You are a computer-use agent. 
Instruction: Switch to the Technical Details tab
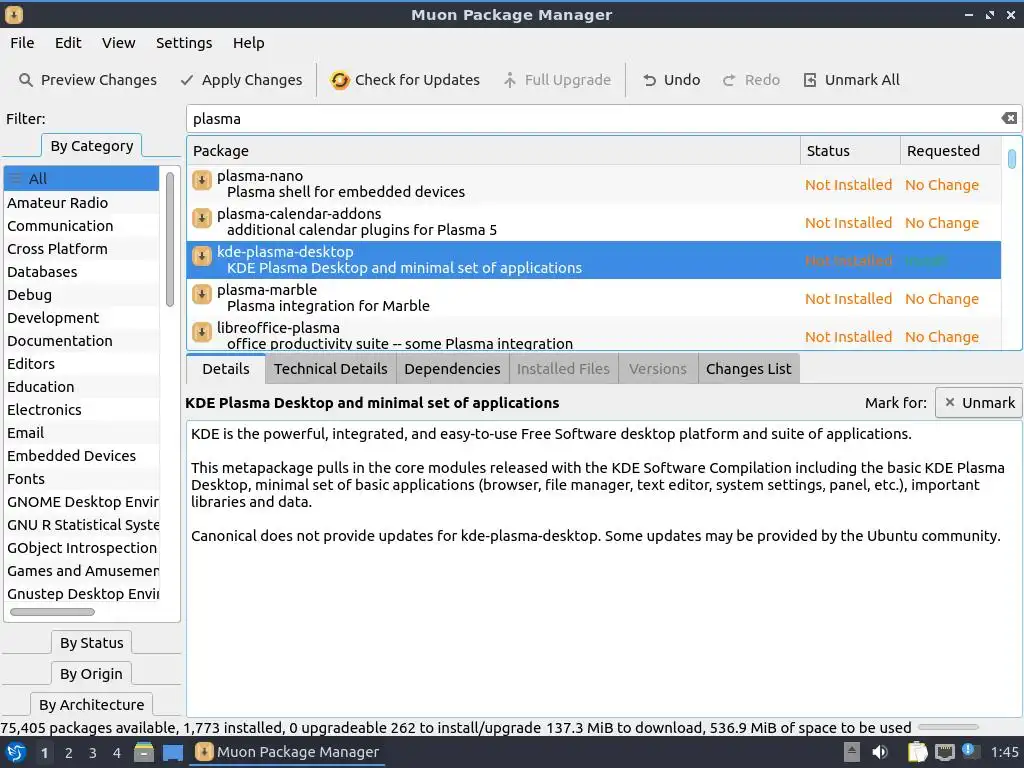330,369
